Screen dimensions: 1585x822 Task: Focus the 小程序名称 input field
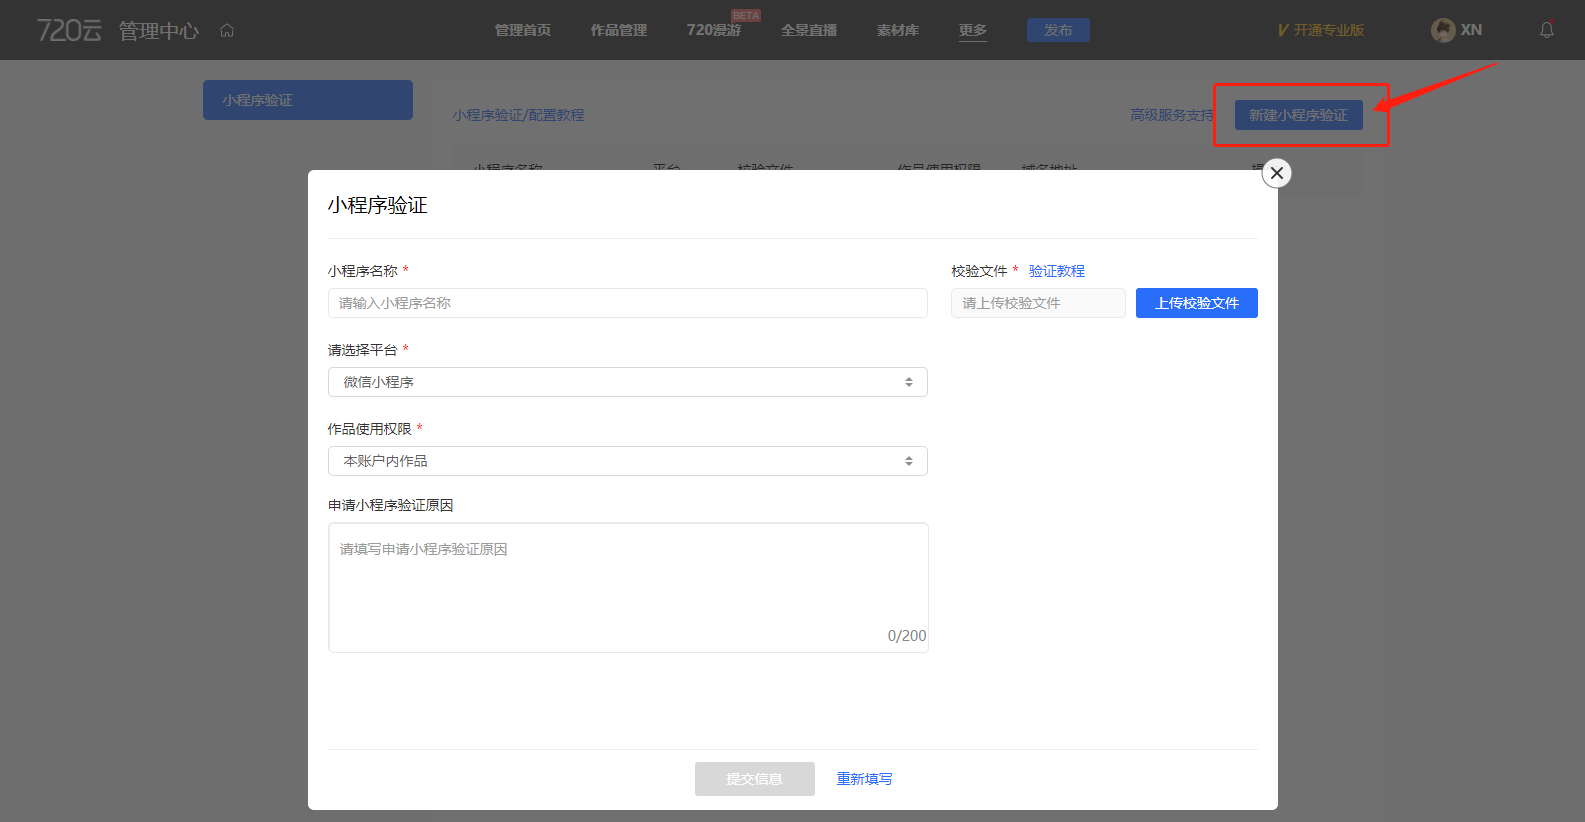[x=627, y=303]
